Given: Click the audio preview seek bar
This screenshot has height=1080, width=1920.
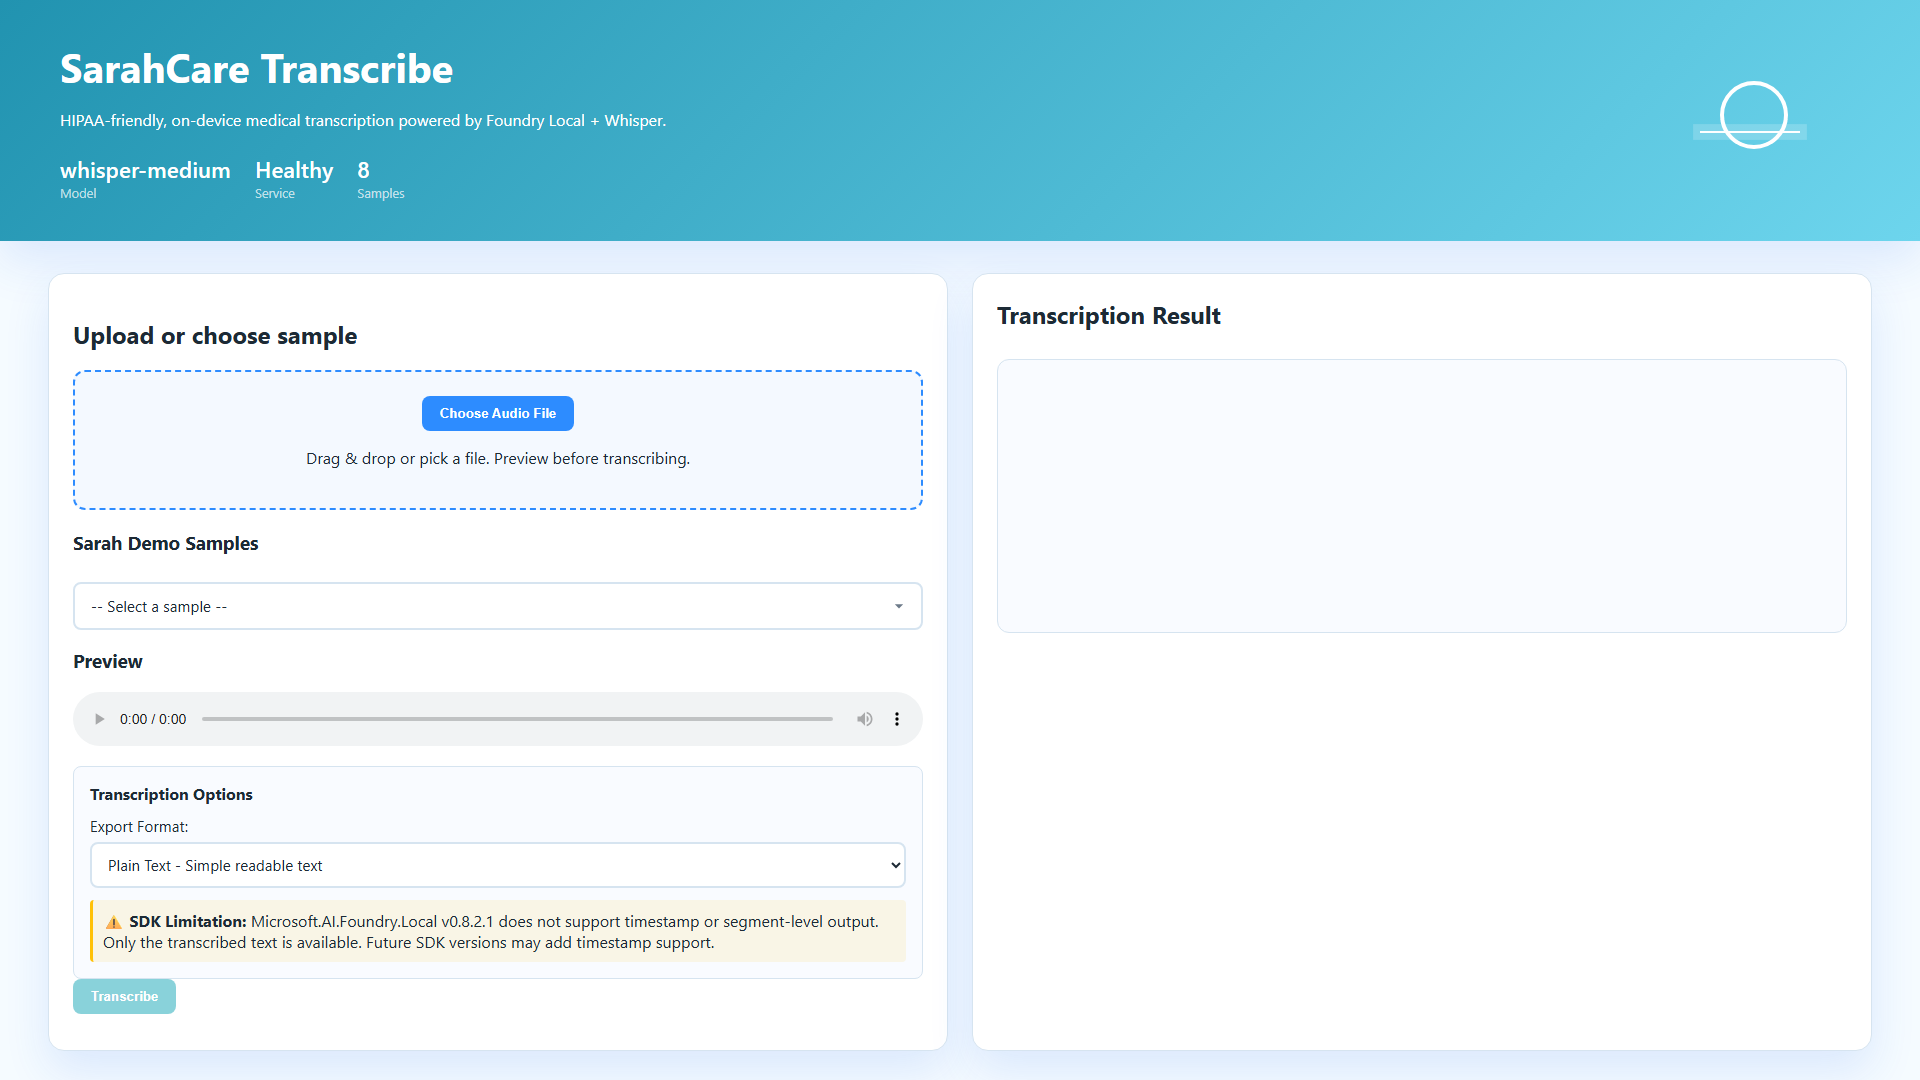Looking at the screenshot, I should 517,719.
